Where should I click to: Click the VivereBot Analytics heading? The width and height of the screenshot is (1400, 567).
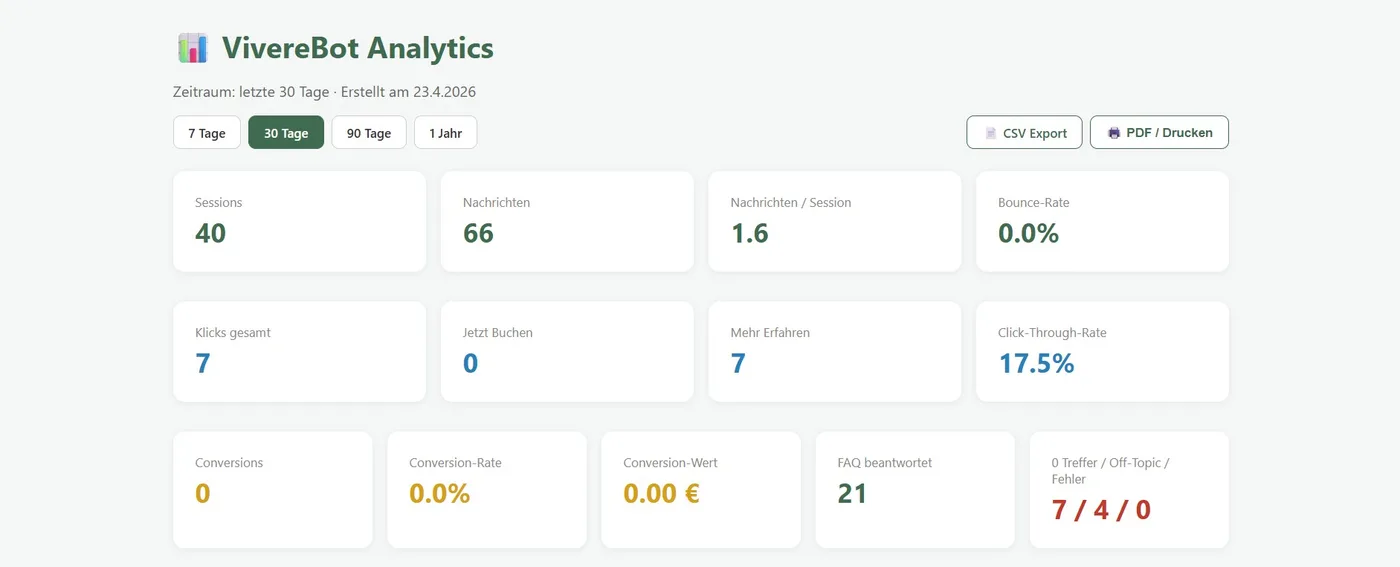(x=357, y=48)
